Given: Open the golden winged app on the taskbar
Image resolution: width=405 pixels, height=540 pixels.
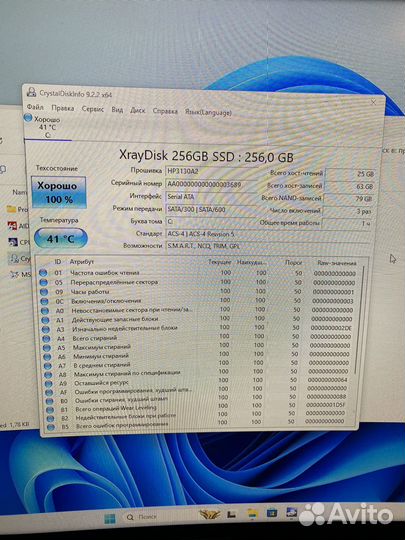Looking at the screenshot, I should coord(210,516).
